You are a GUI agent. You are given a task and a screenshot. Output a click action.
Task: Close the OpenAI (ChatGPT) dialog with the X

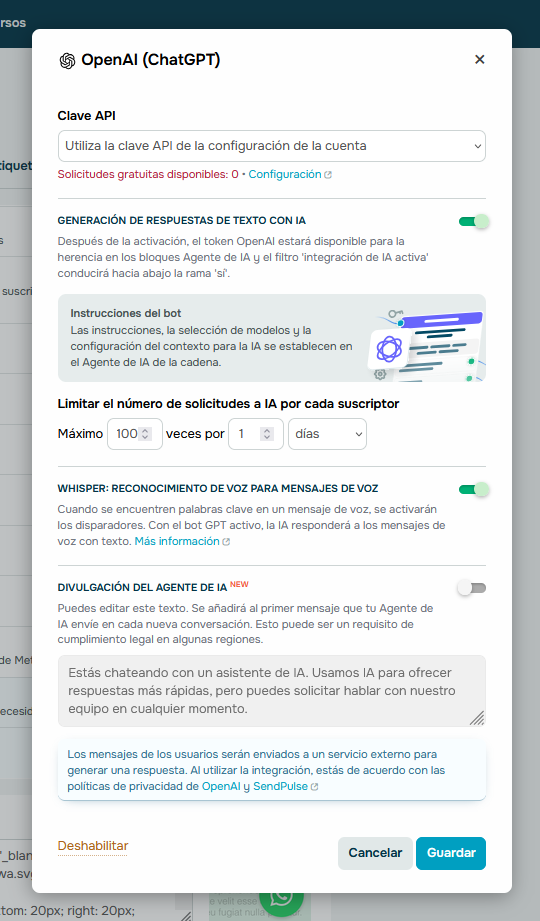479,59
